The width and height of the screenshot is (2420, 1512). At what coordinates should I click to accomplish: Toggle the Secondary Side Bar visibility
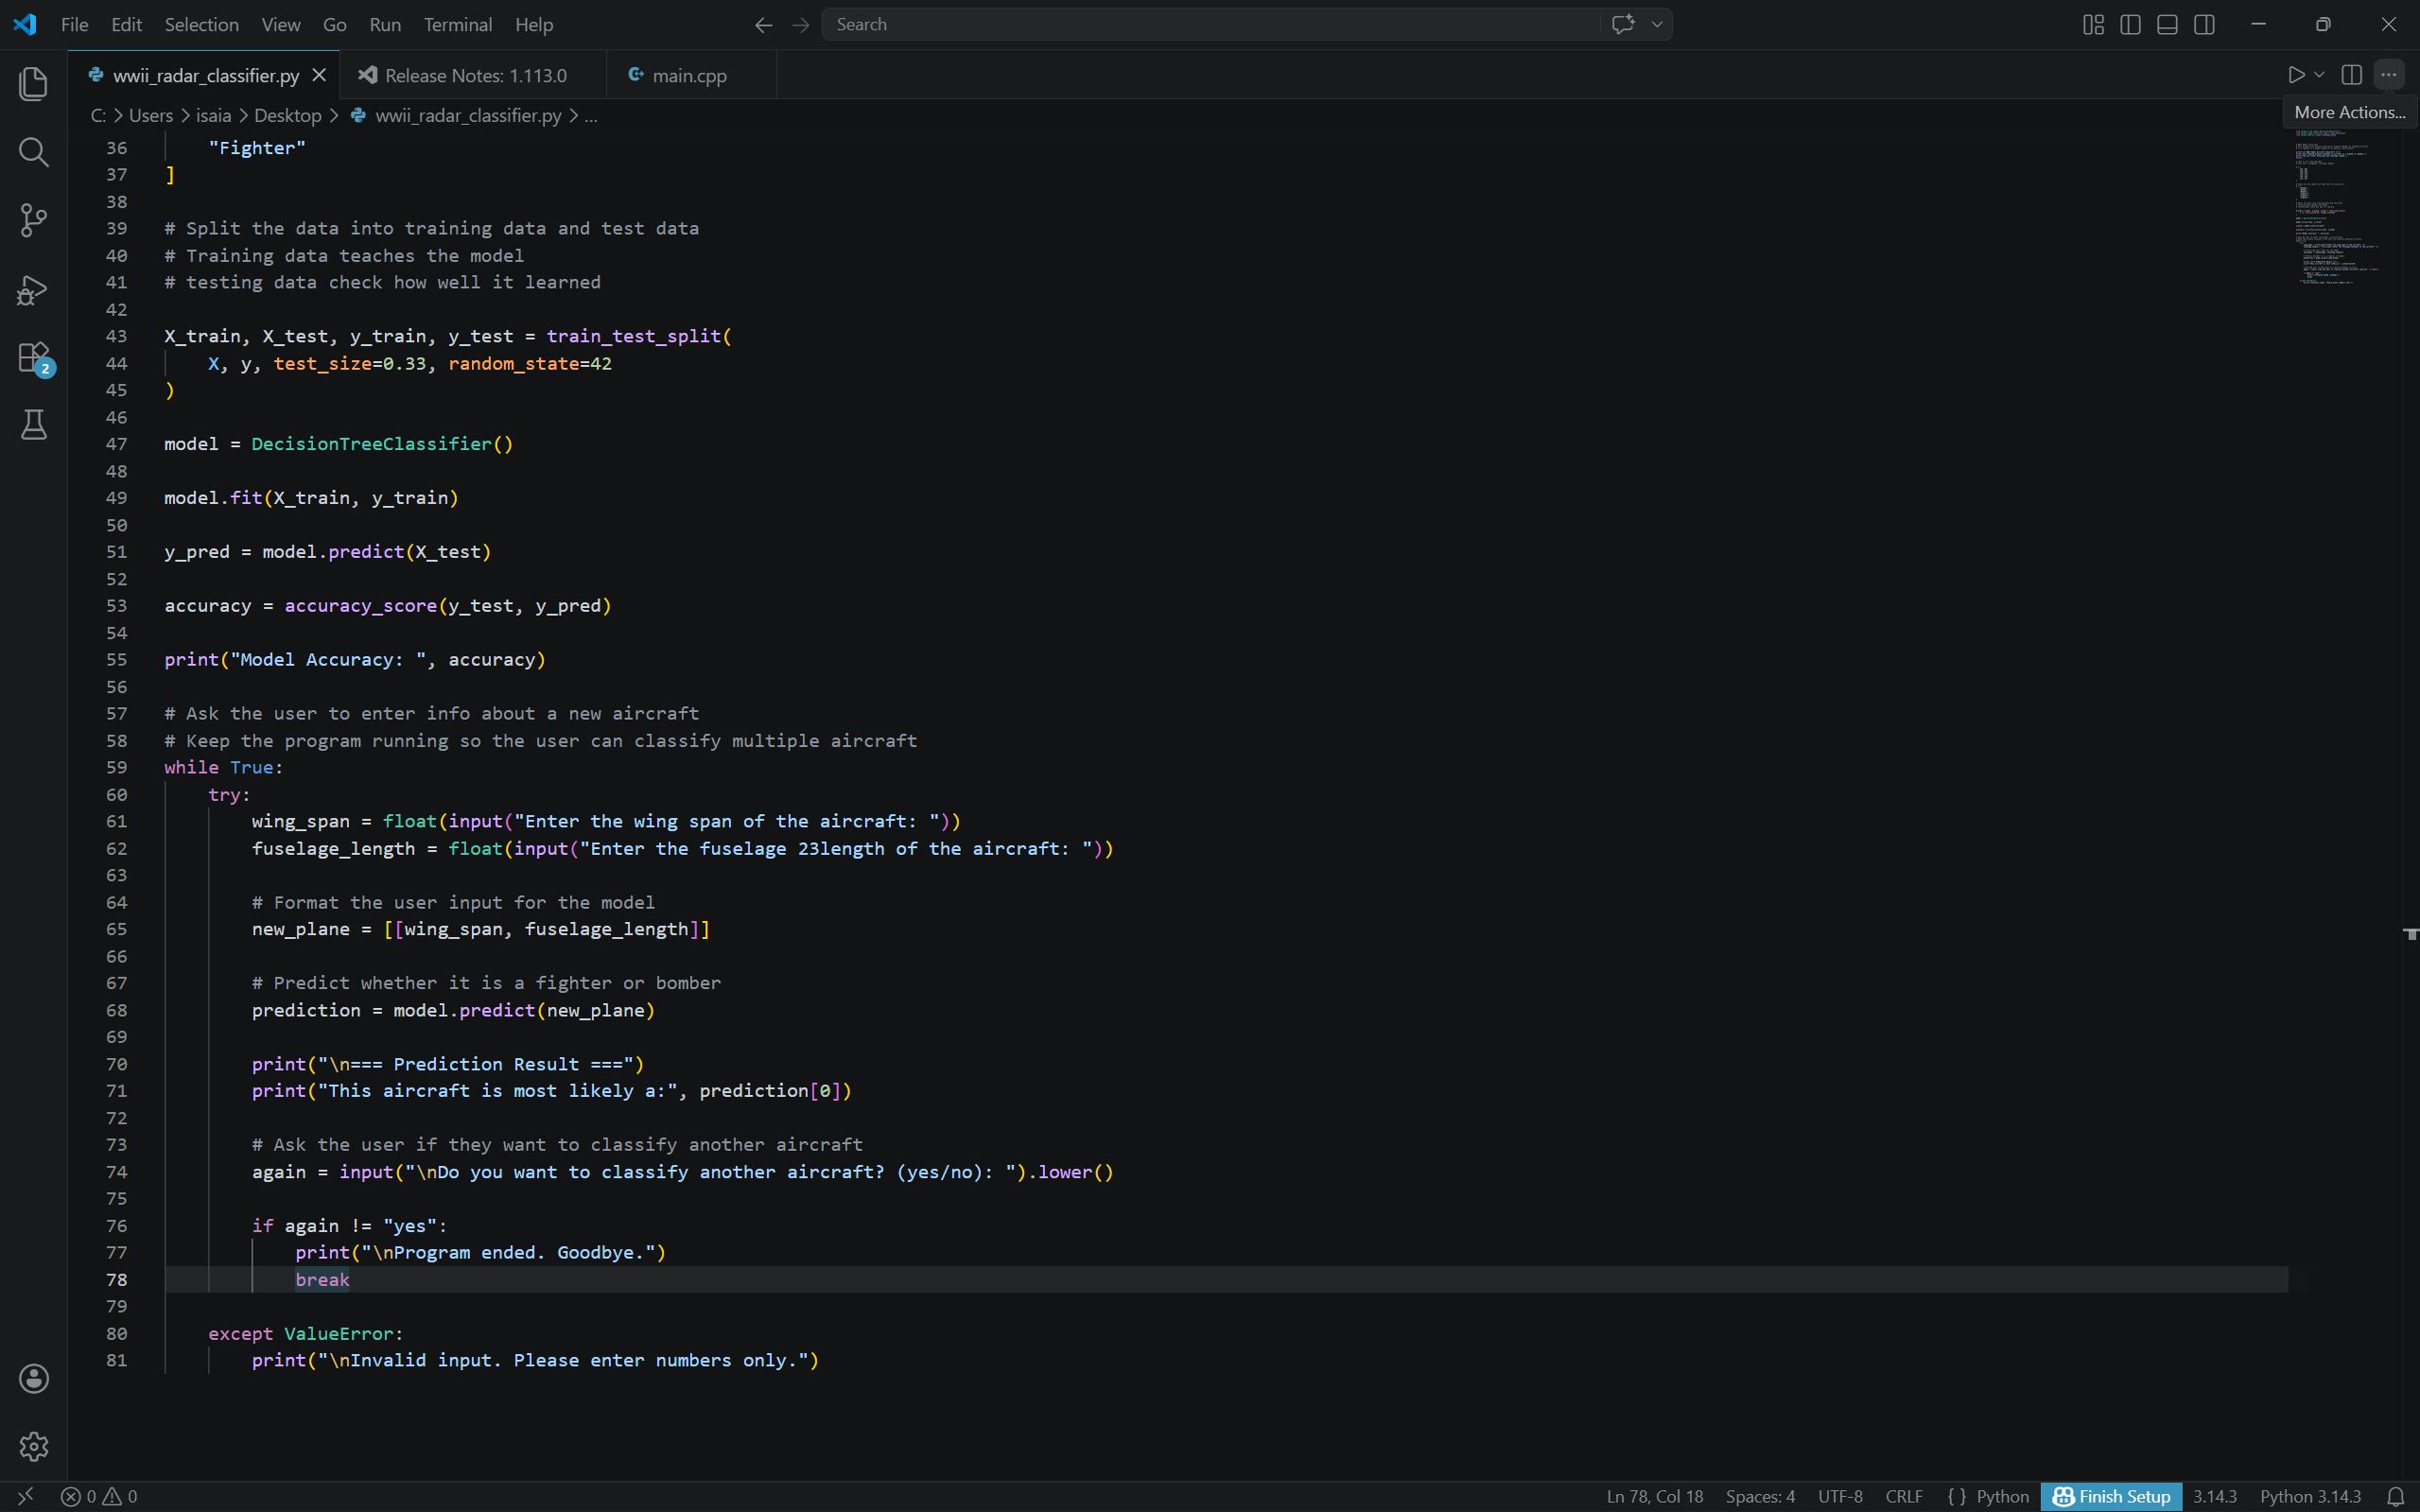(2205, 24)
